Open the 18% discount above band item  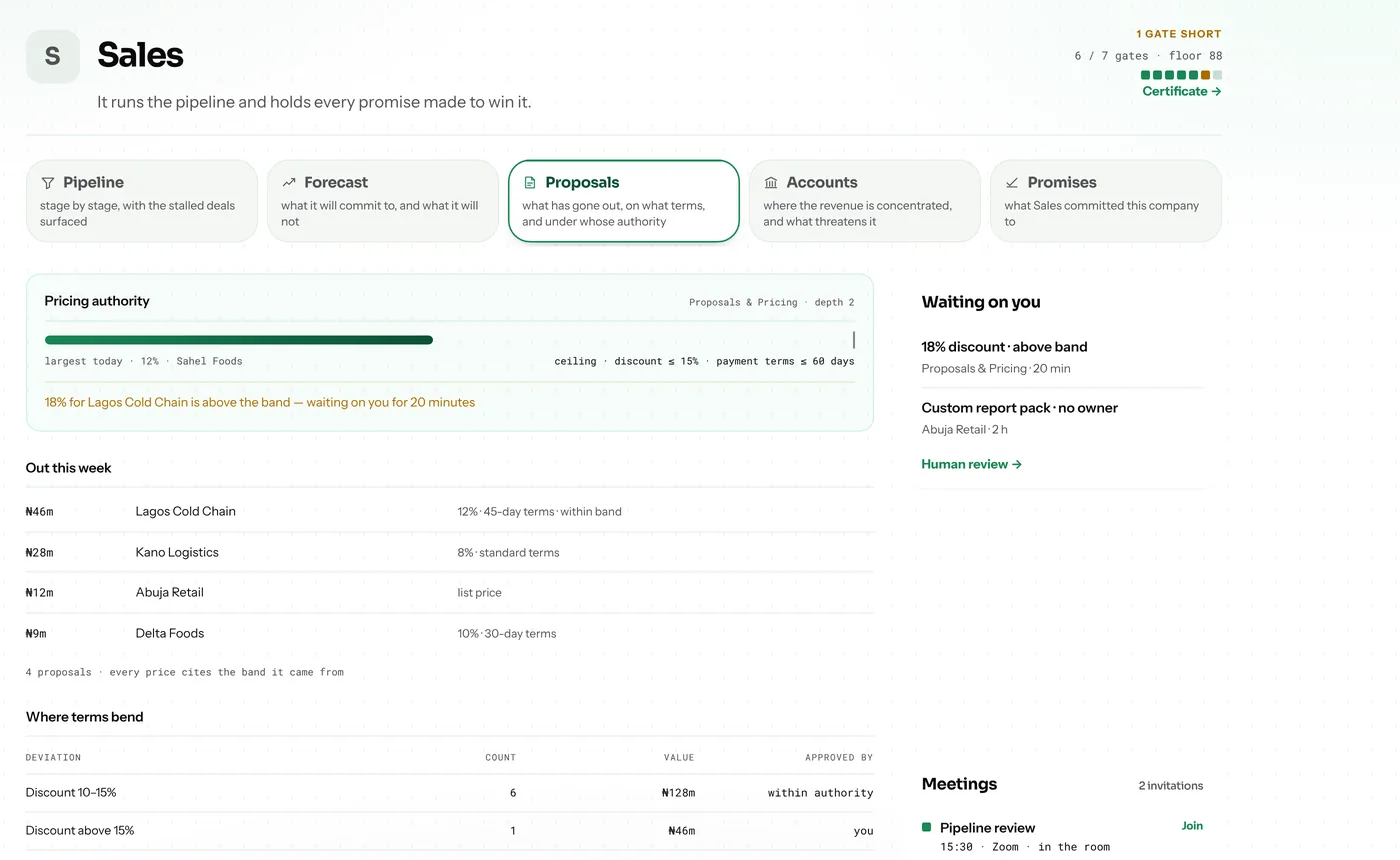pos(1062,357)
